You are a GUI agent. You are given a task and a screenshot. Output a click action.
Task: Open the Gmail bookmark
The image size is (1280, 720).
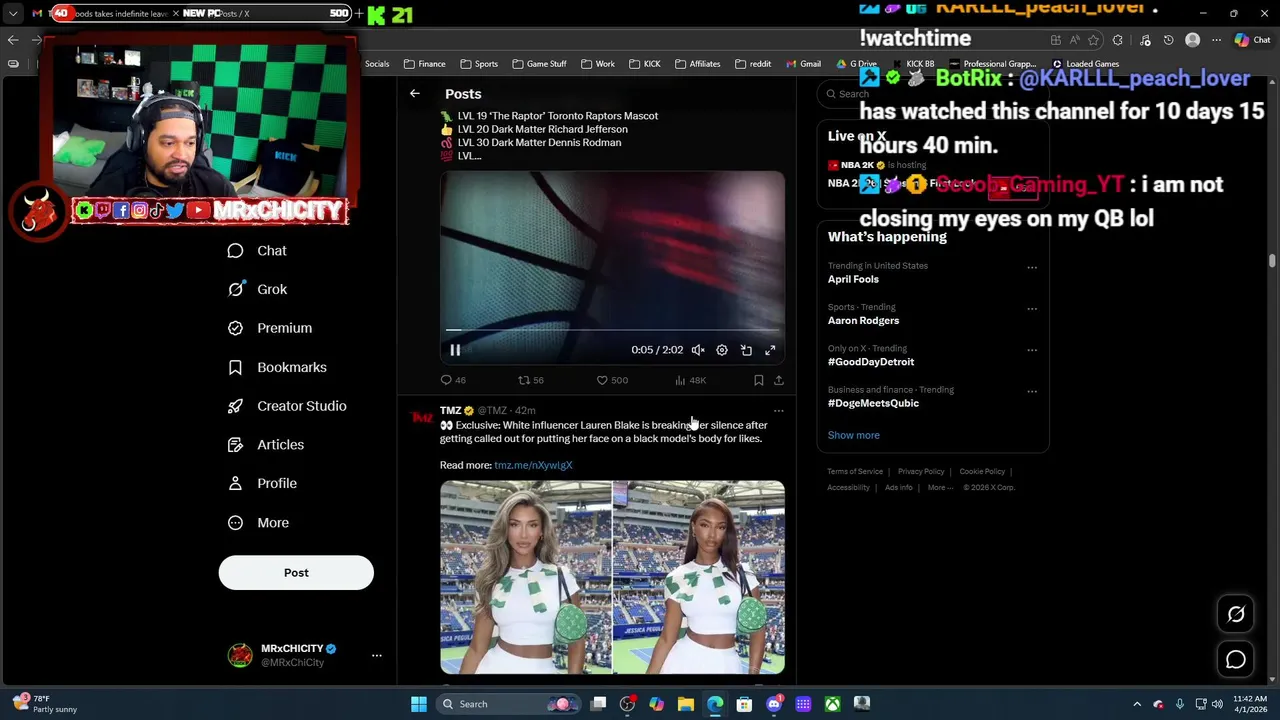803,64
